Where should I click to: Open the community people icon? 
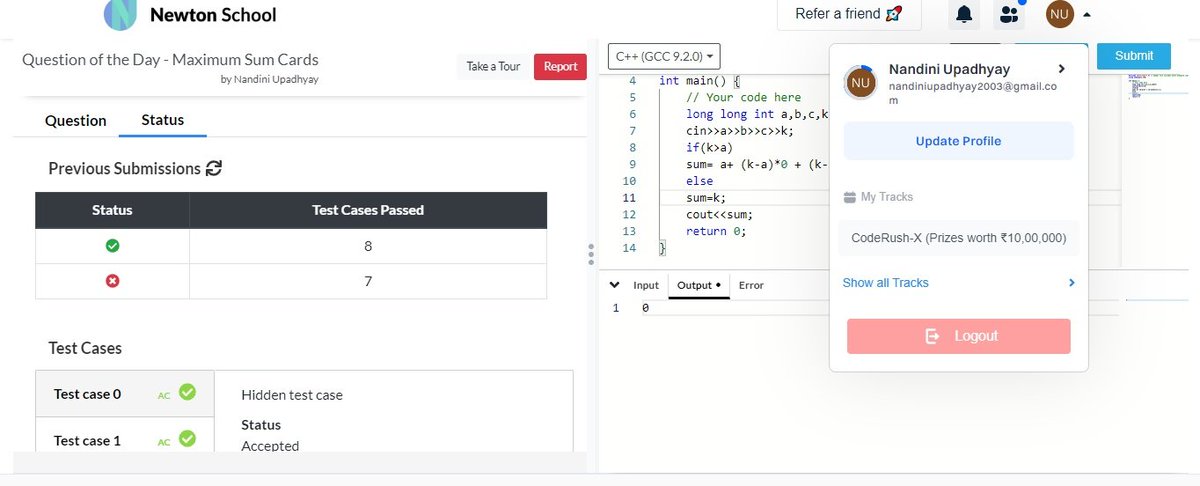(1010, 14)
